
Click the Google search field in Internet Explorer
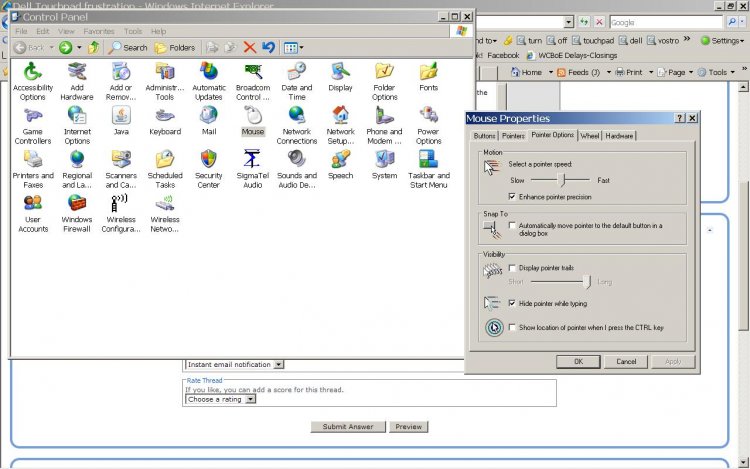666,22
